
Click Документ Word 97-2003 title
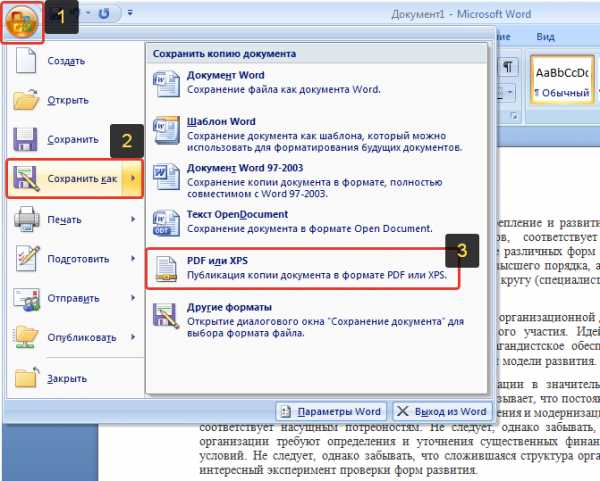[x=245, y=168]
